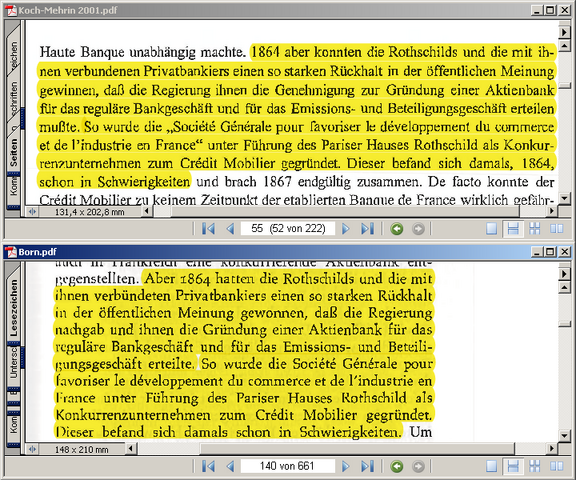576x480 pixels.
Task: Go to next page in Born.pdf window
Action: click(345, 466)
